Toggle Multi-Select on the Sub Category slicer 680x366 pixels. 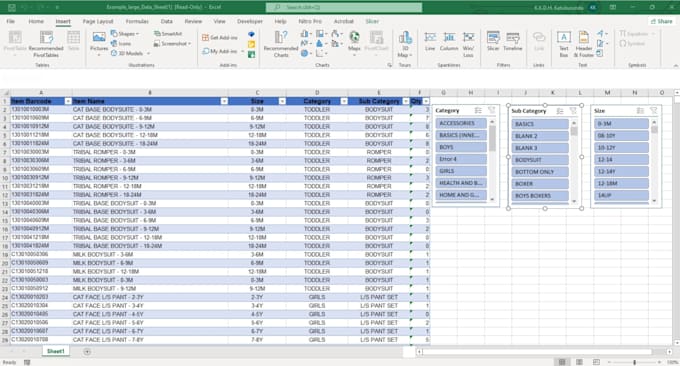560,111
